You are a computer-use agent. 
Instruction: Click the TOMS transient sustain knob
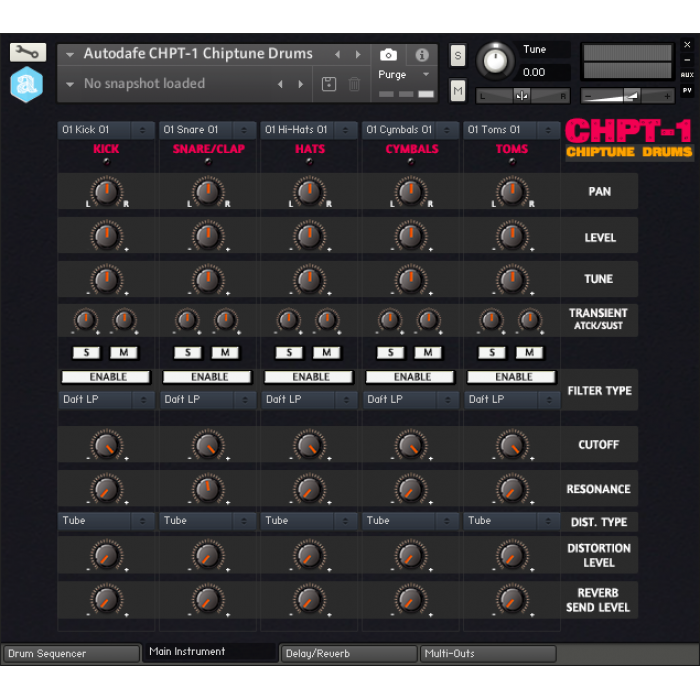coord(530,320)
